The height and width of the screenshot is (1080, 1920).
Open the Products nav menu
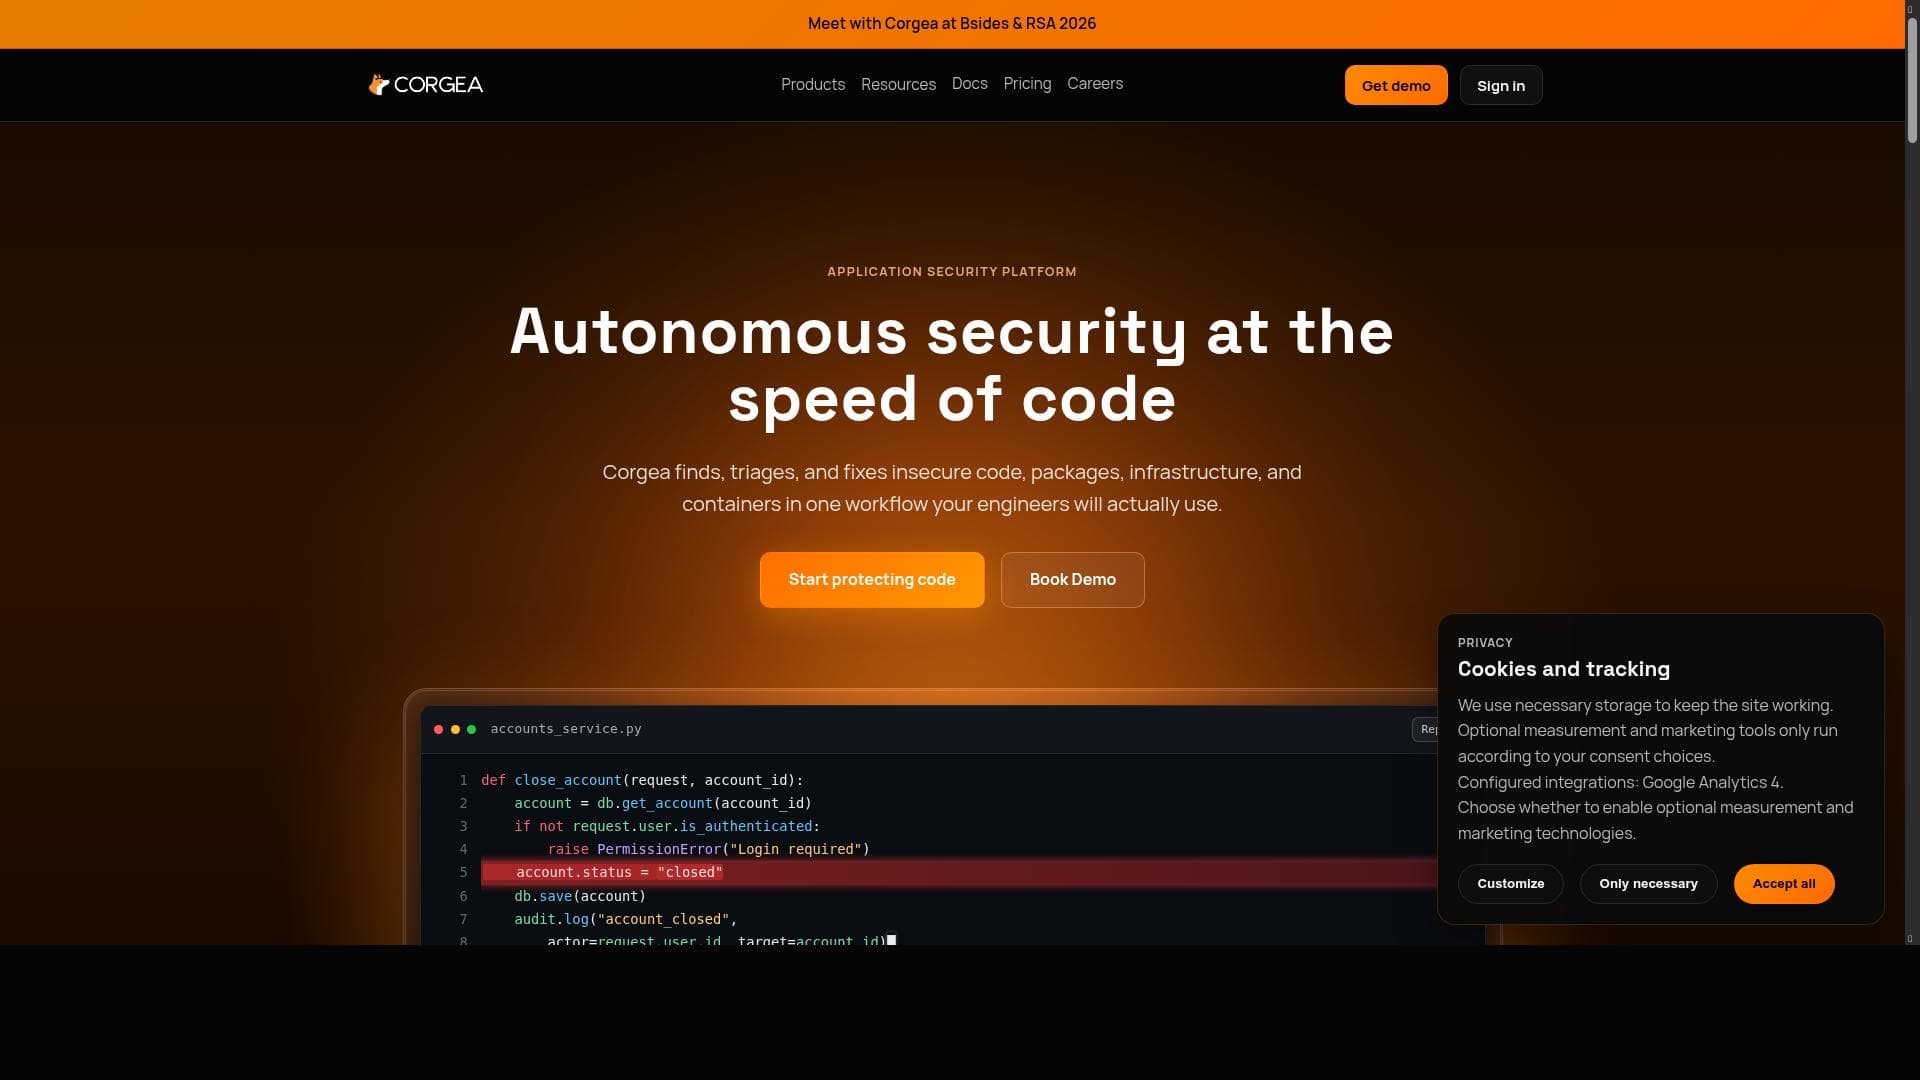click(x=812, y=85)
